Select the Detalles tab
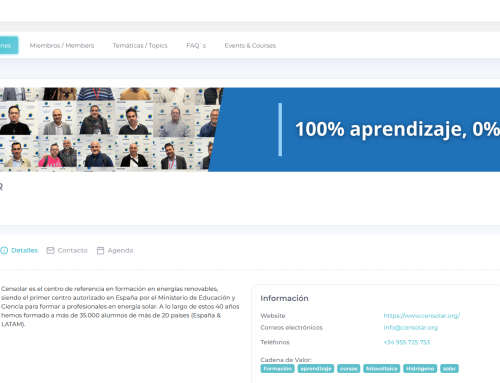Screen dimensions: 500x383 point(19,250)
